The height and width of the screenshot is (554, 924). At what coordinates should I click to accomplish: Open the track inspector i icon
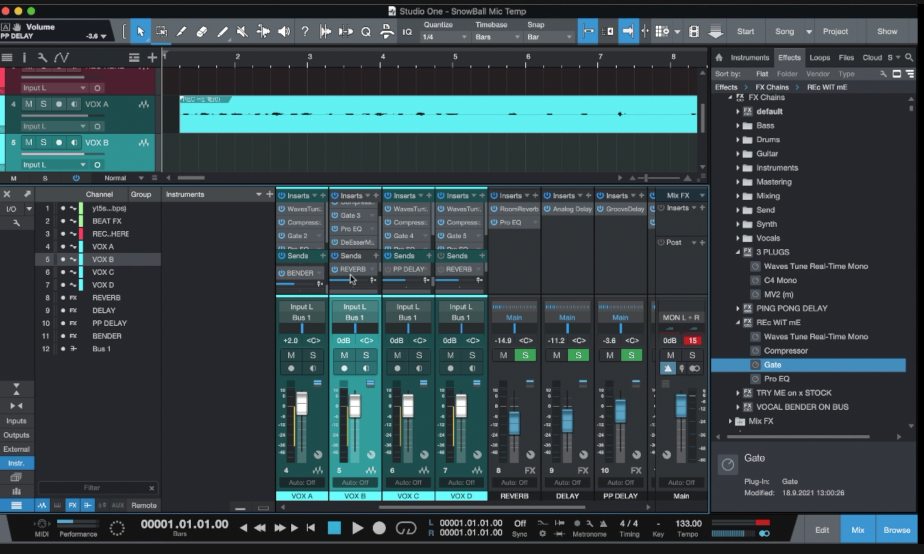(24, 57)
